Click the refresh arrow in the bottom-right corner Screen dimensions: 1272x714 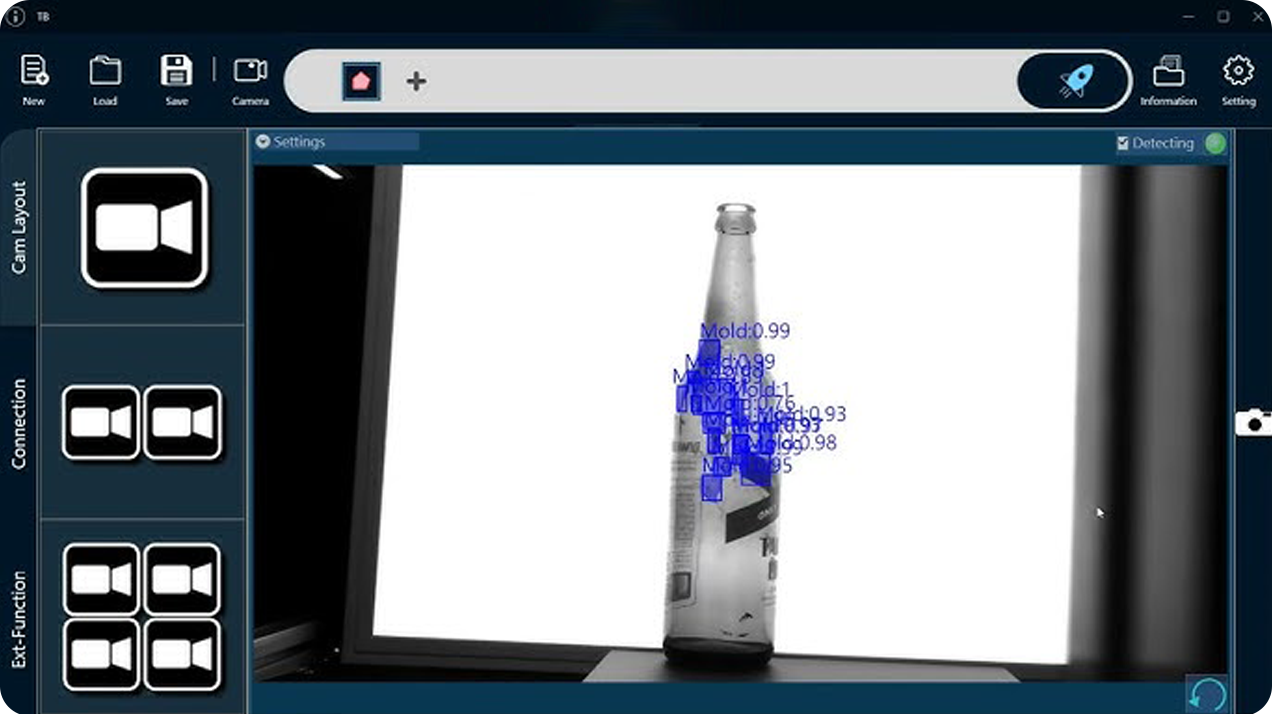[x=1205, y=690]
